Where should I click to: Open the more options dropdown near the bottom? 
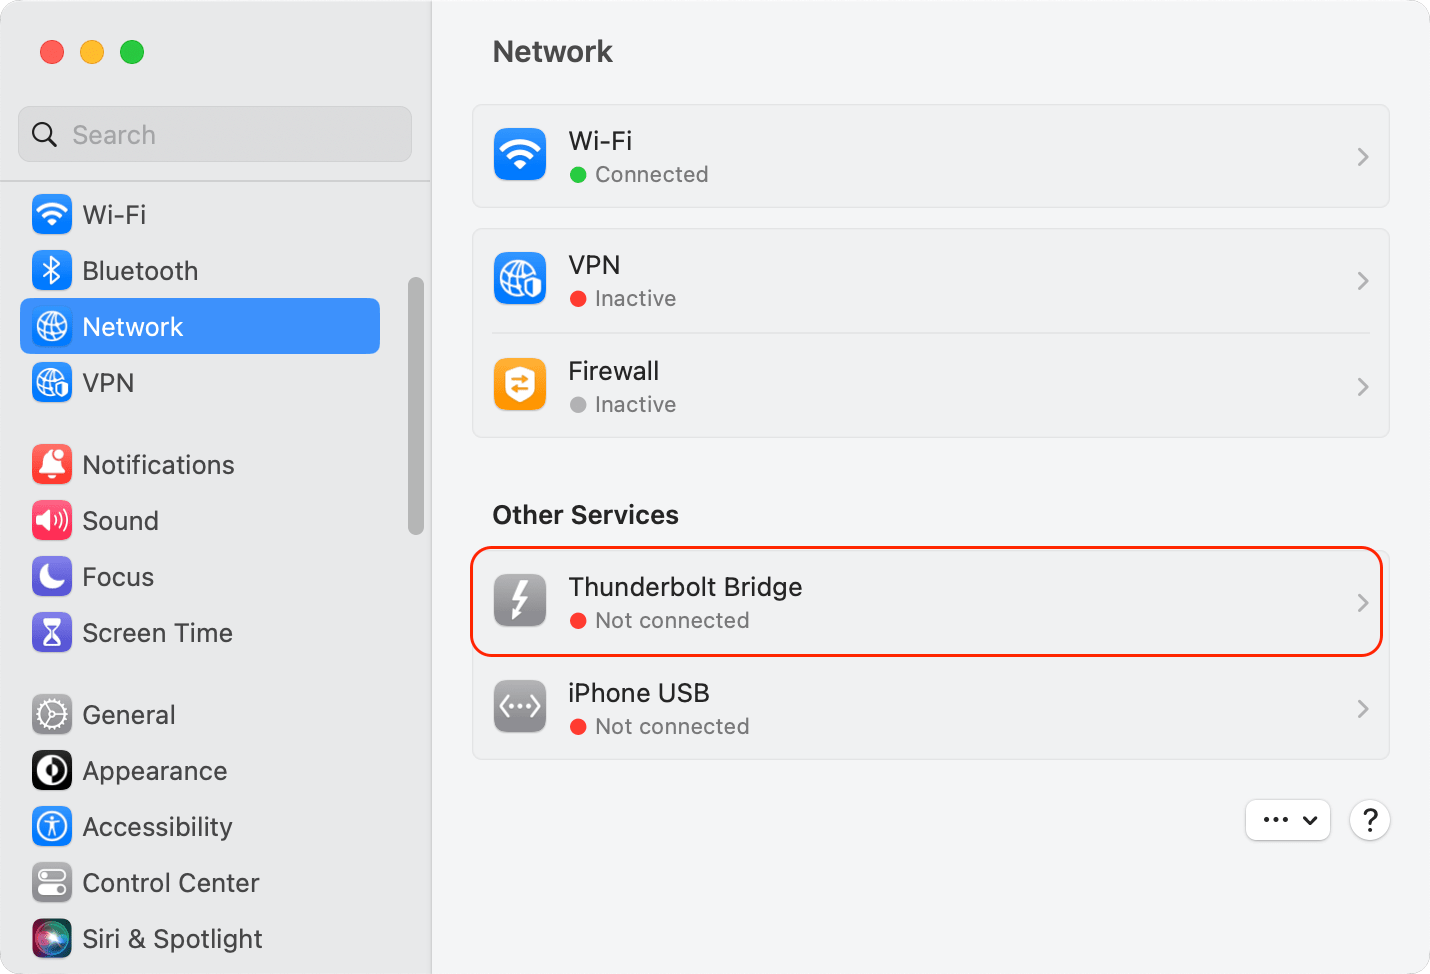click(x=1288, y=820)
